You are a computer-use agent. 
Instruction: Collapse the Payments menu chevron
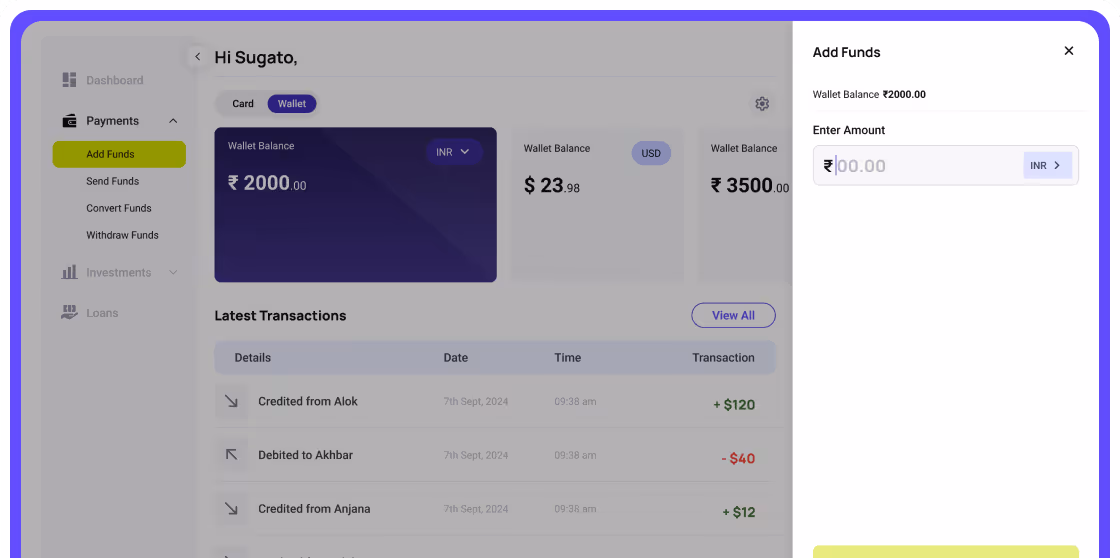coord(173,121)
